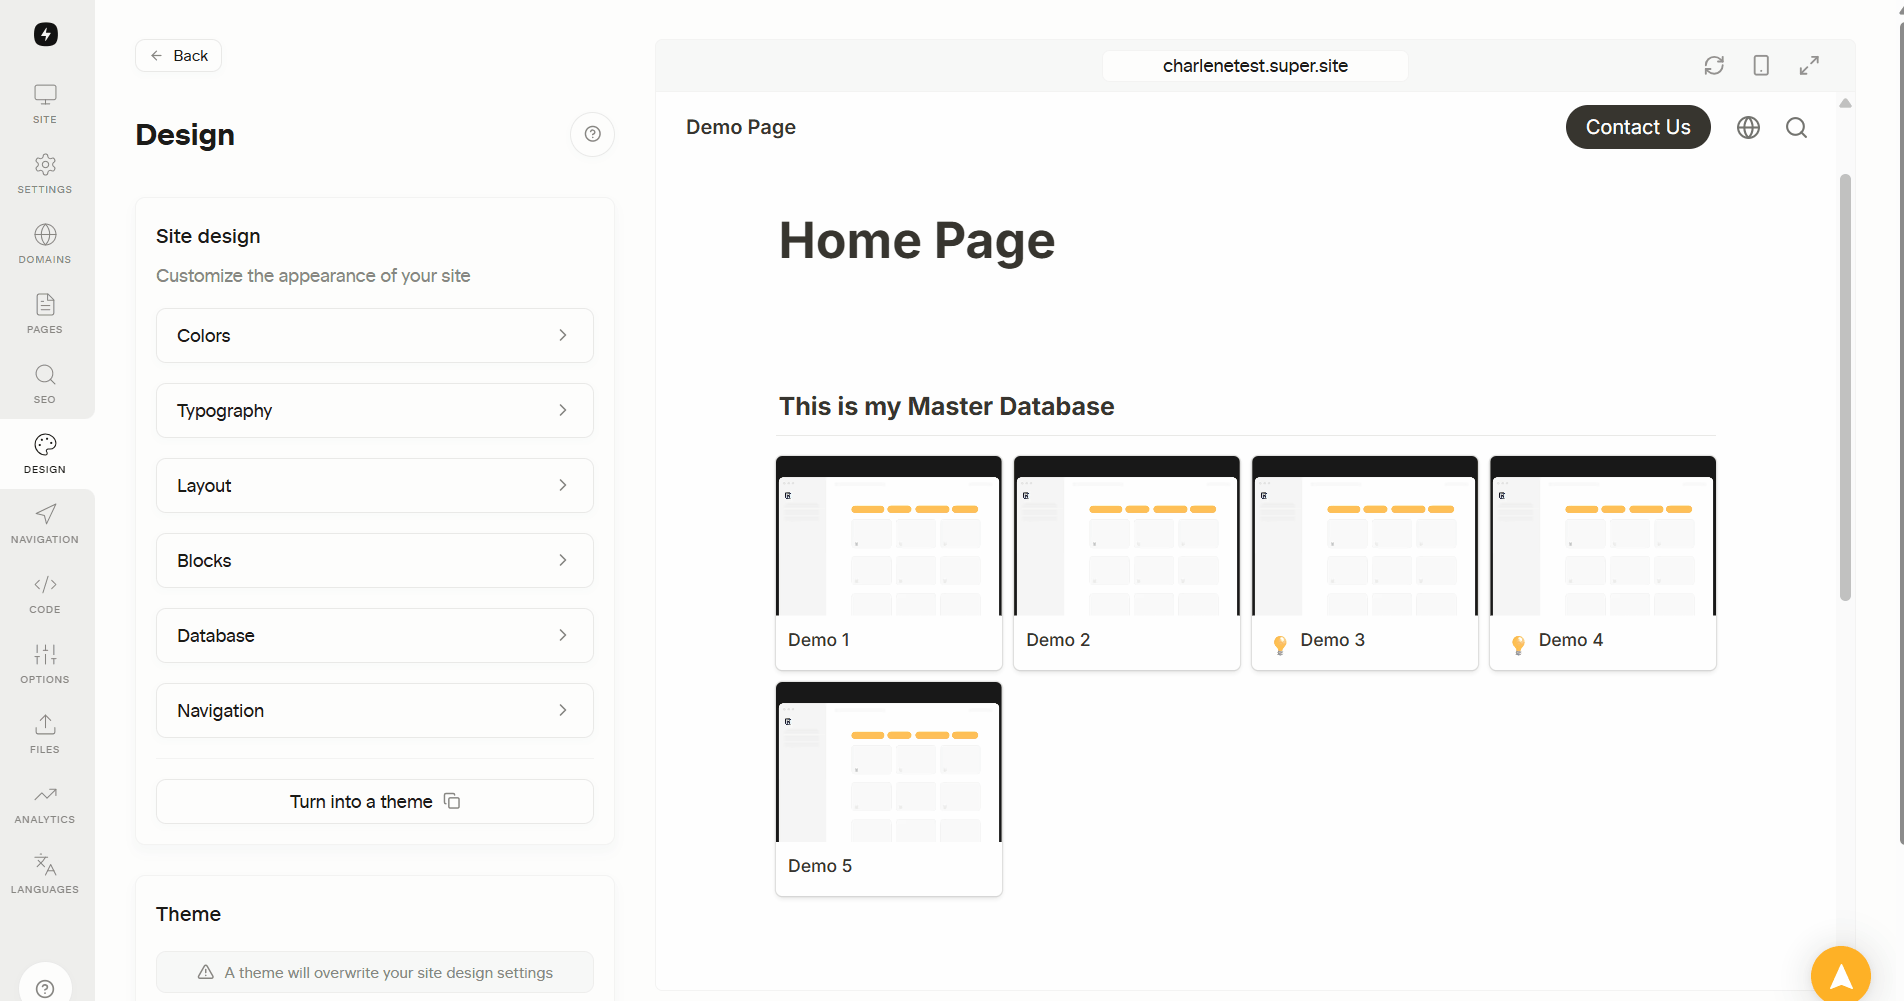
Task: Click the charlenetest.super.site URL field
Action: (x=1255, y=65)
